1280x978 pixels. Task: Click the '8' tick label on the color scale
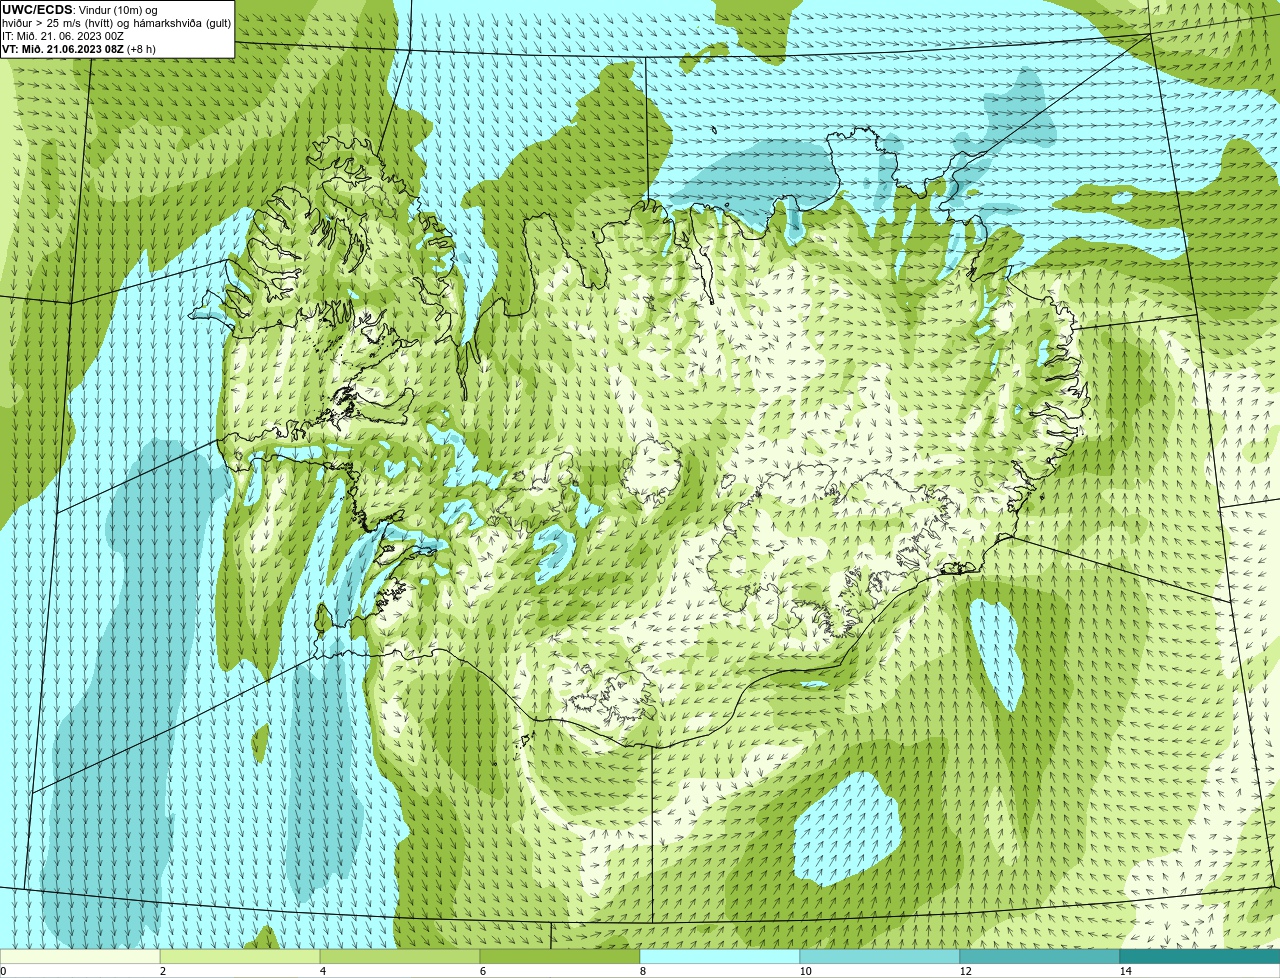coord(642,971)
